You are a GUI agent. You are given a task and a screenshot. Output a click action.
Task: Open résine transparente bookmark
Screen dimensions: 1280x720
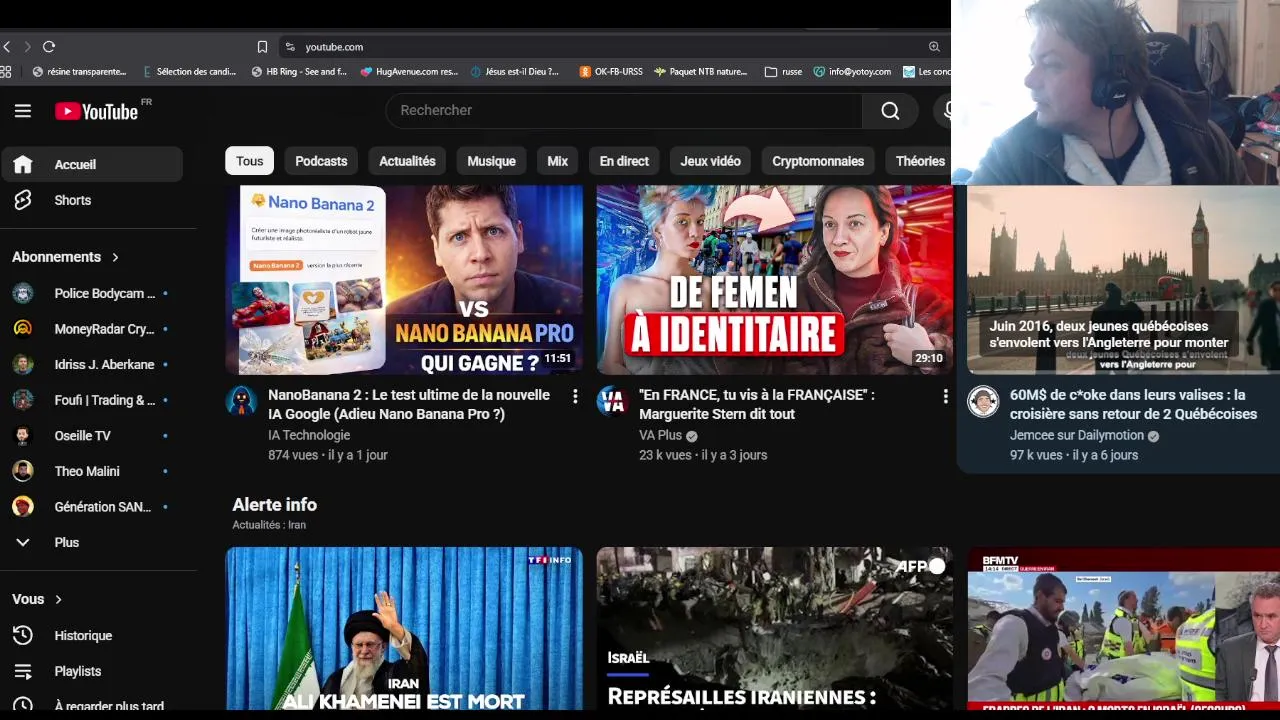pos(79,72)
